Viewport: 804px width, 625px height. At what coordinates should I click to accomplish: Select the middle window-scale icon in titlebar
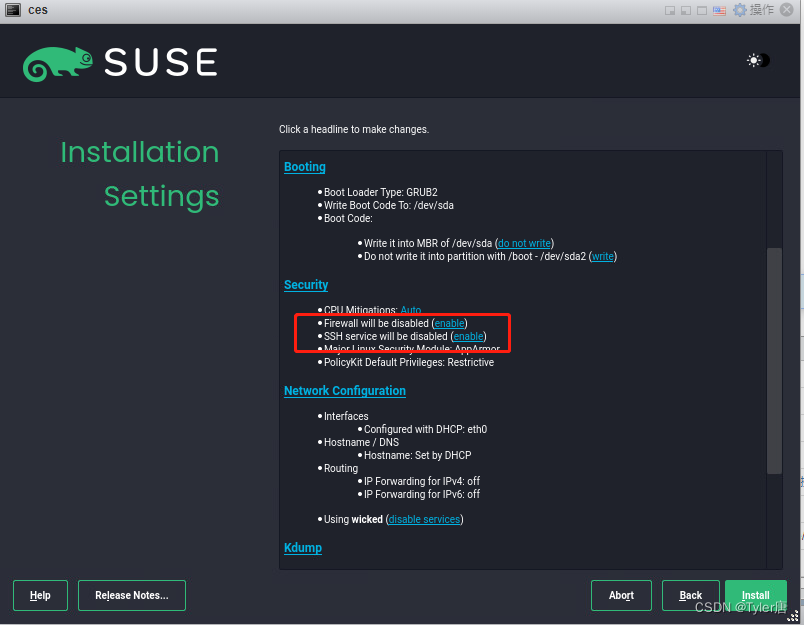pos(684,9)
